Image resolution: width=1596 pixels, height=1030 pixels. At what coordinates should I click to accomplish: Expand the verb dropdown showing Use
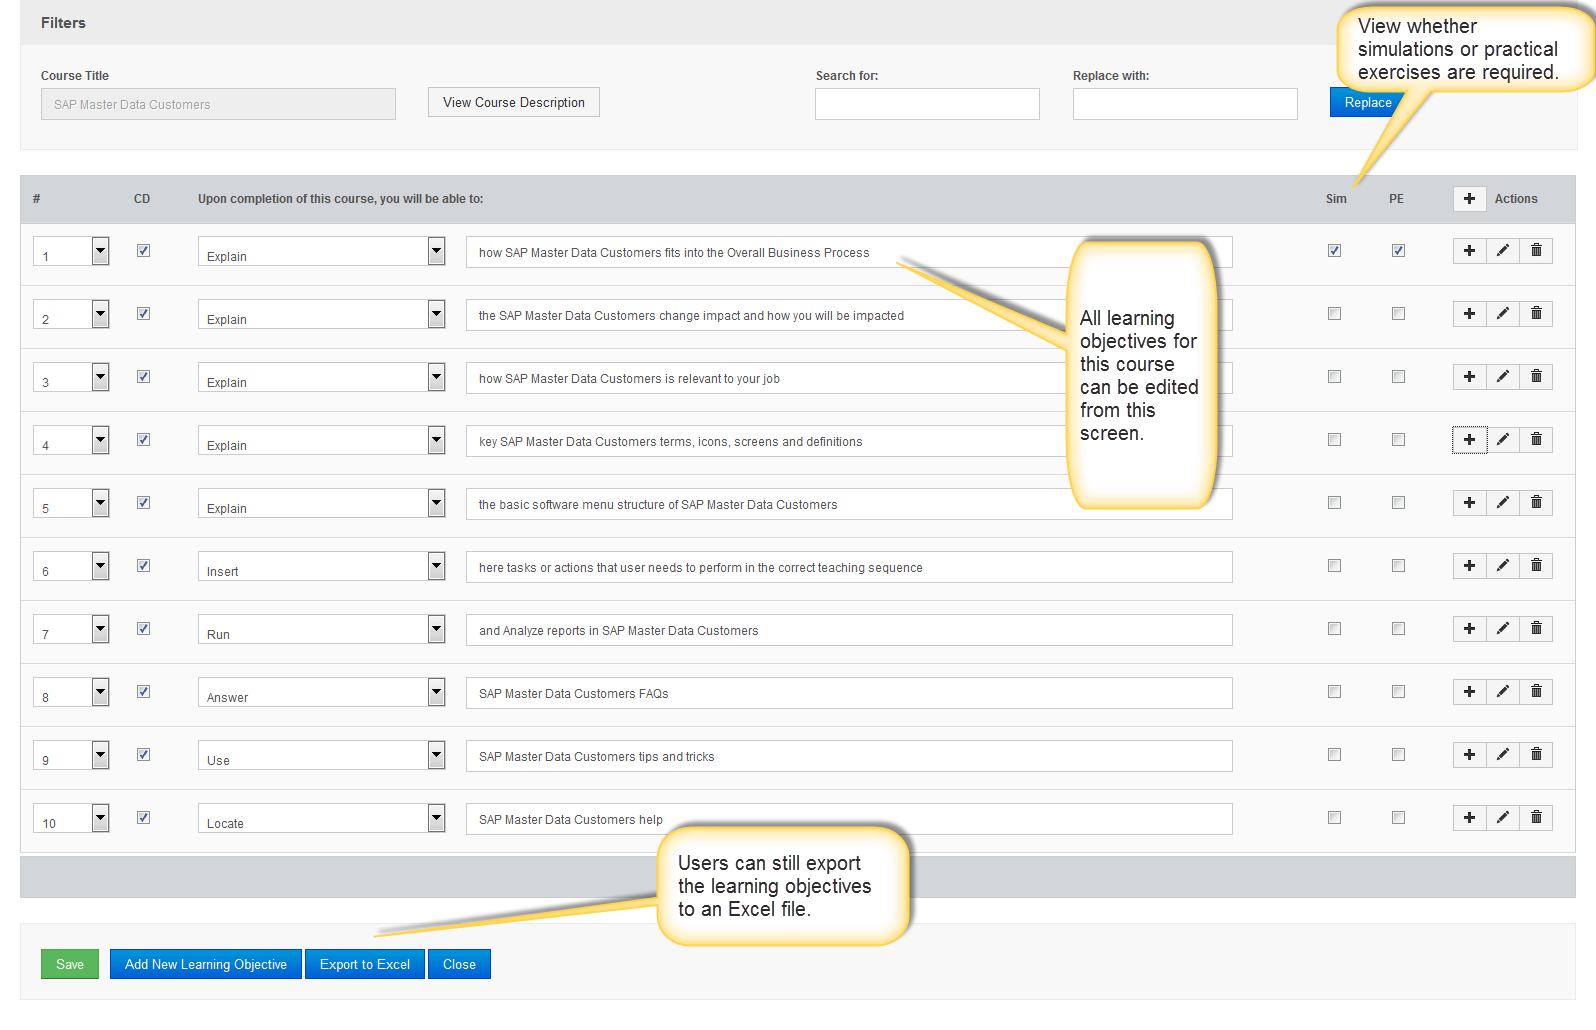tap(321, 755)
